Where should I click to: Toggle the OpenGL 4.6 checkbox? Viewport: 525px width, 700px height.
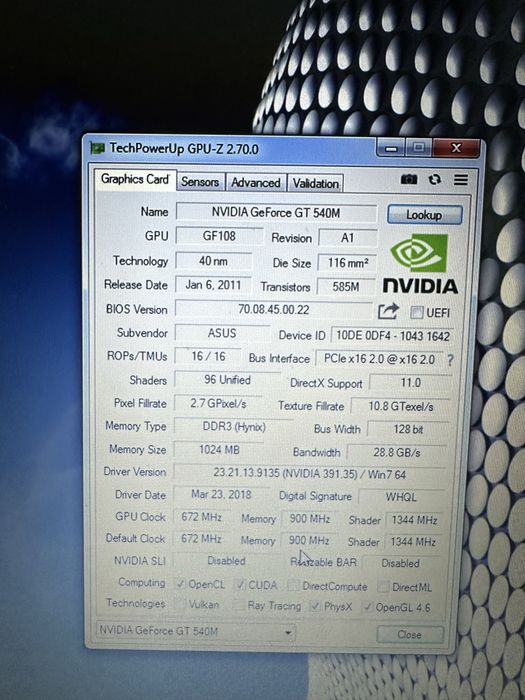point(368,607)
